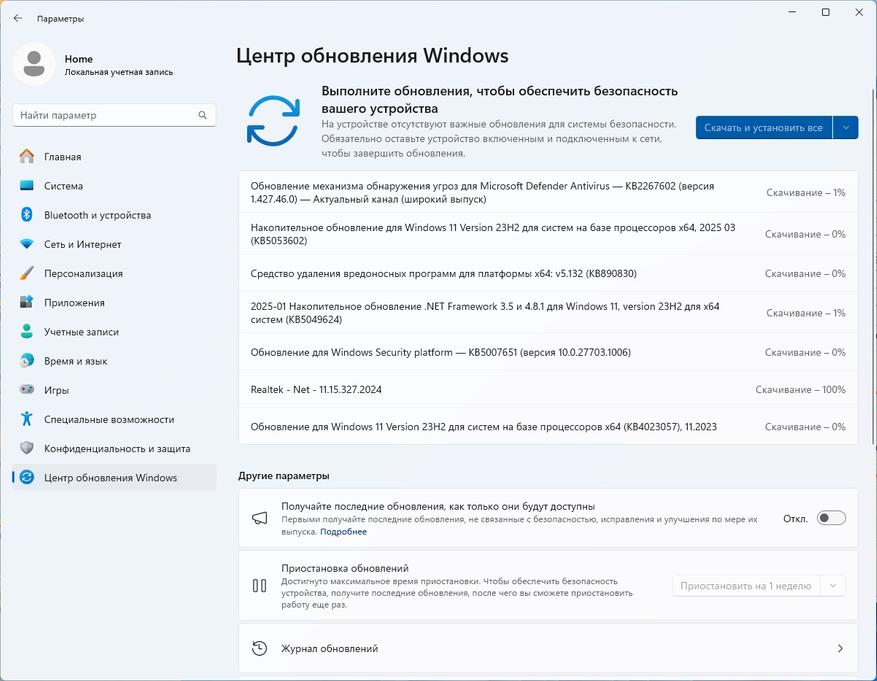Click 'Скачать и установить все' button
The width and height of the screenshot is (877, 681).
pyautogui.click(x=763, y=127)
